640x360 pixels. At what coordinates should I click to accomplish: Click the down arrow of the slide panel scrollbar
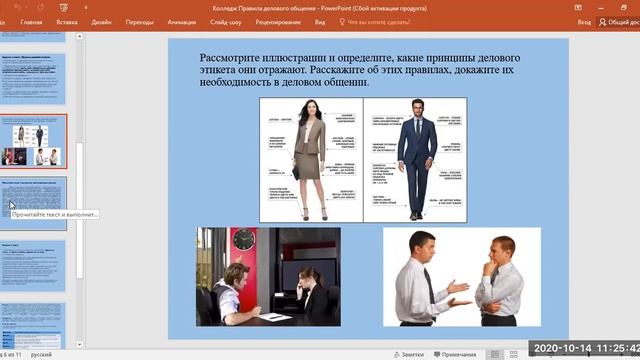coord(80,344)
